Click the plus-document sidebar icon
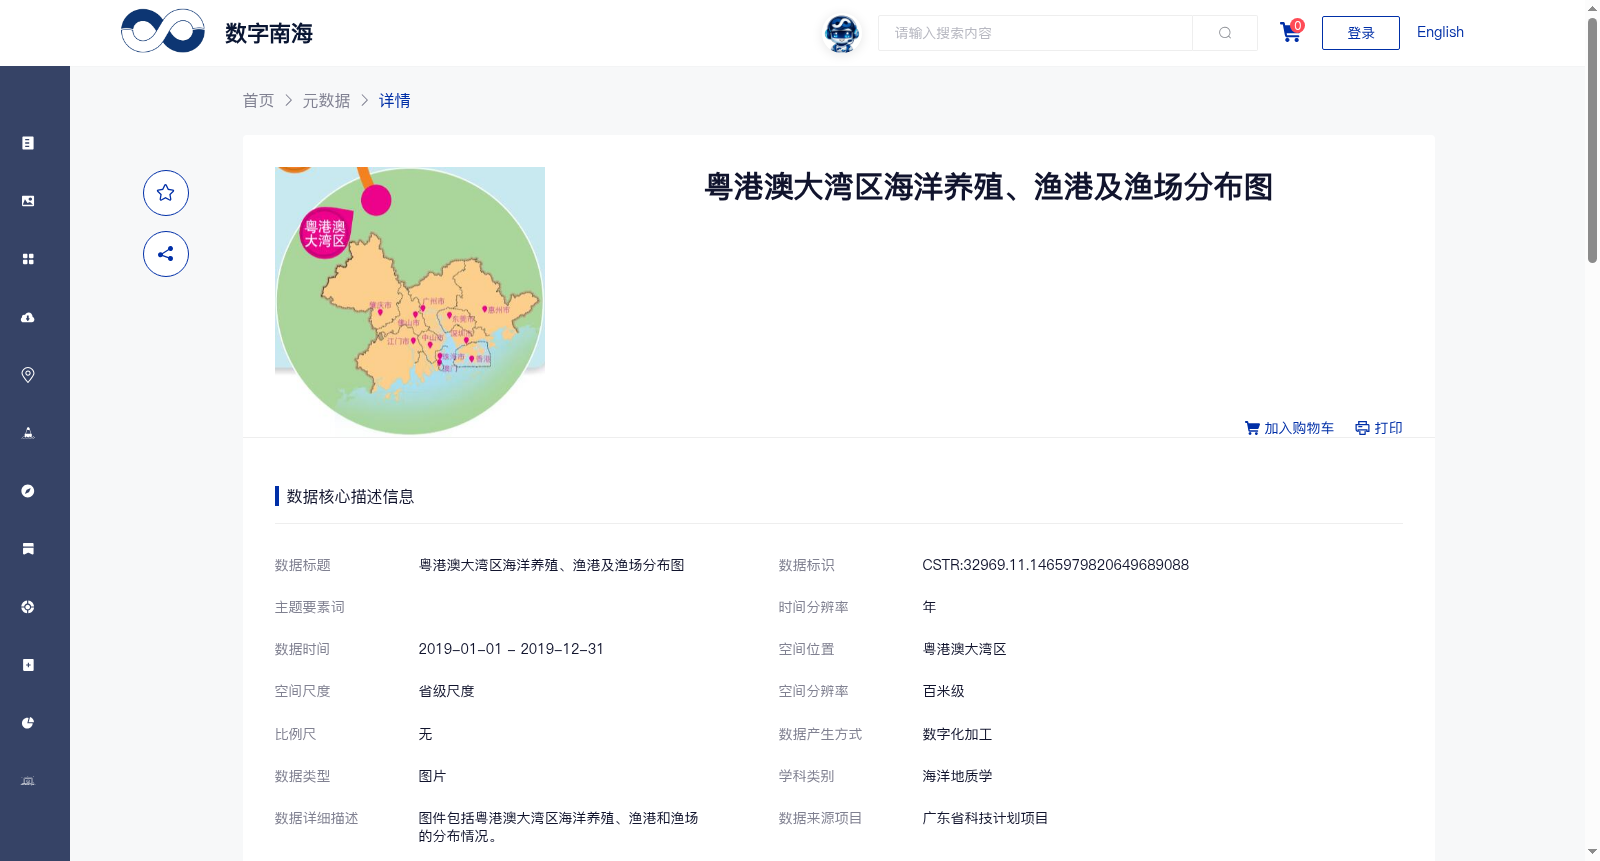The image size is (1600, 861). pyautogui.click(x=28, y=665)
